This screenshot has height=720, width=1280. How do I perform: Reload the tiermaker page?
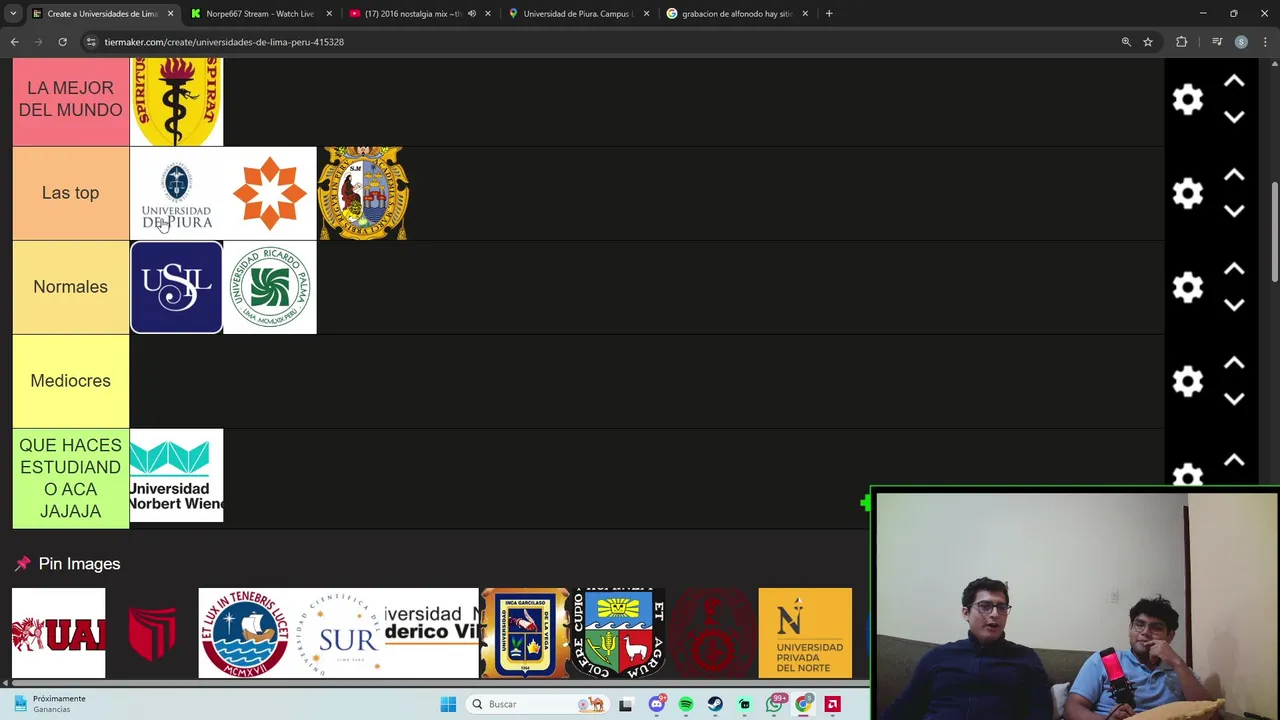point(63,42)
